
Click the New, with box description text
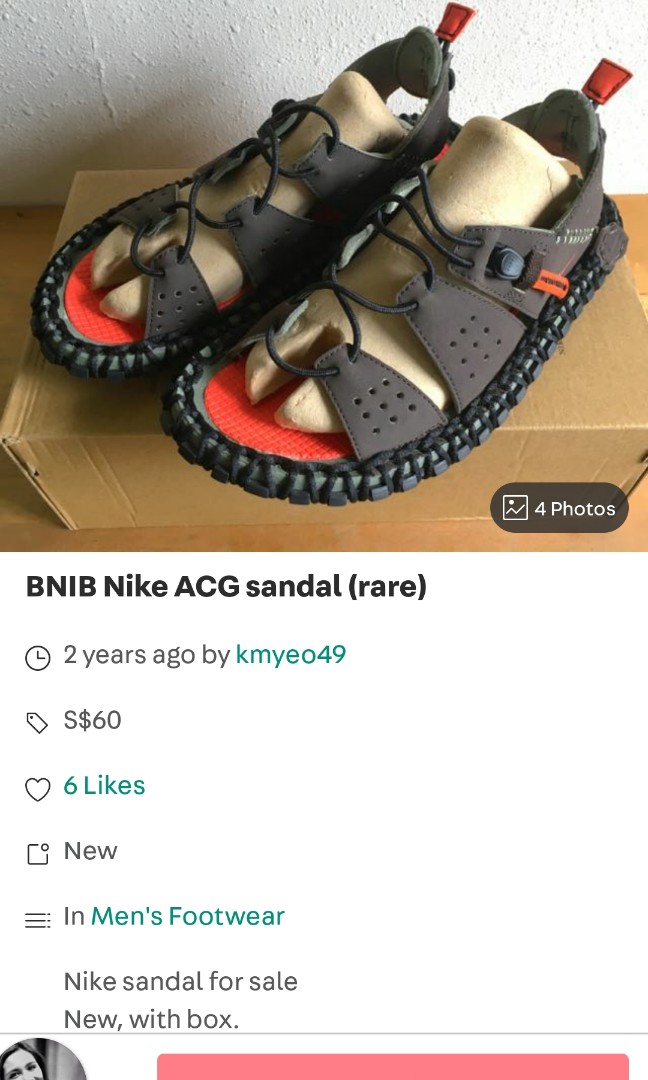[x=150, y=1019]
